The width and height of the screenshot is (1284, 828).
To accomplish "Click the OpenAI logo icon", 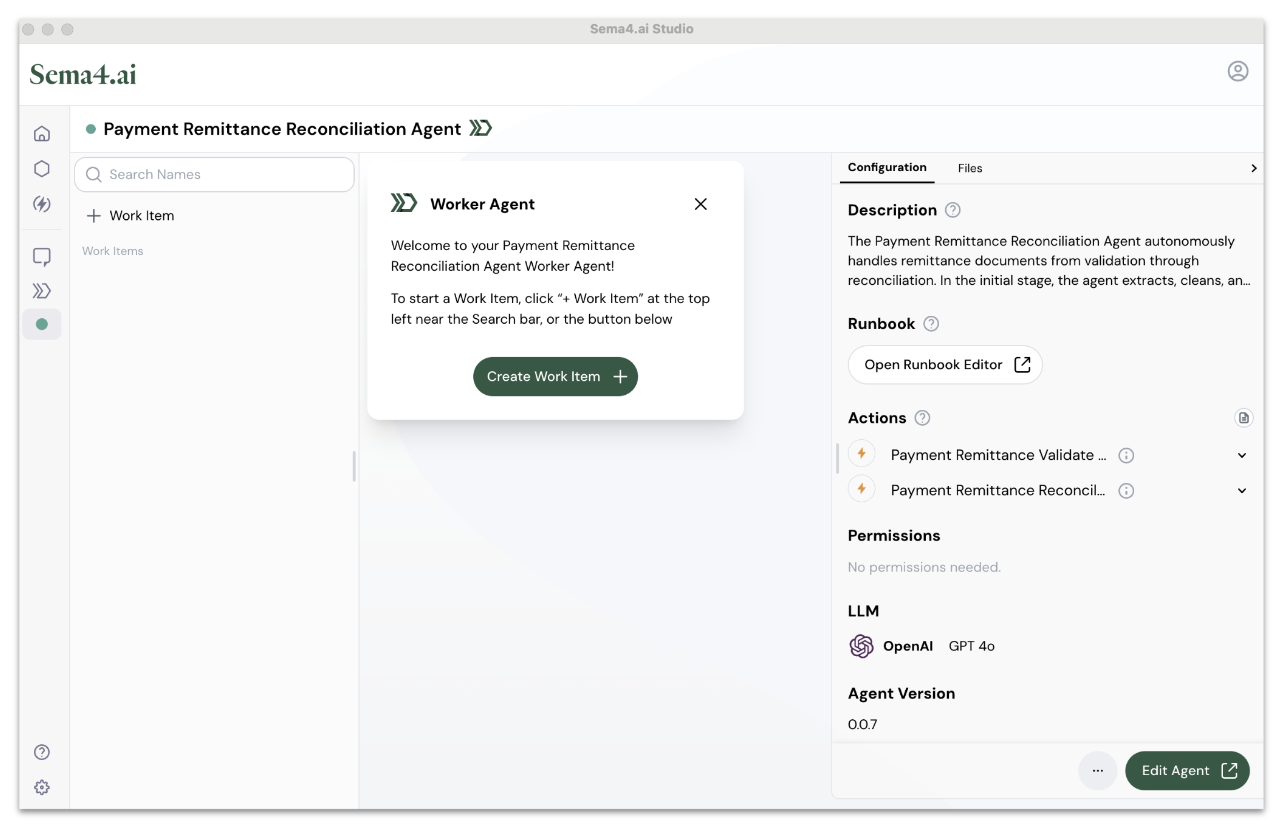I will coord(861,646).
